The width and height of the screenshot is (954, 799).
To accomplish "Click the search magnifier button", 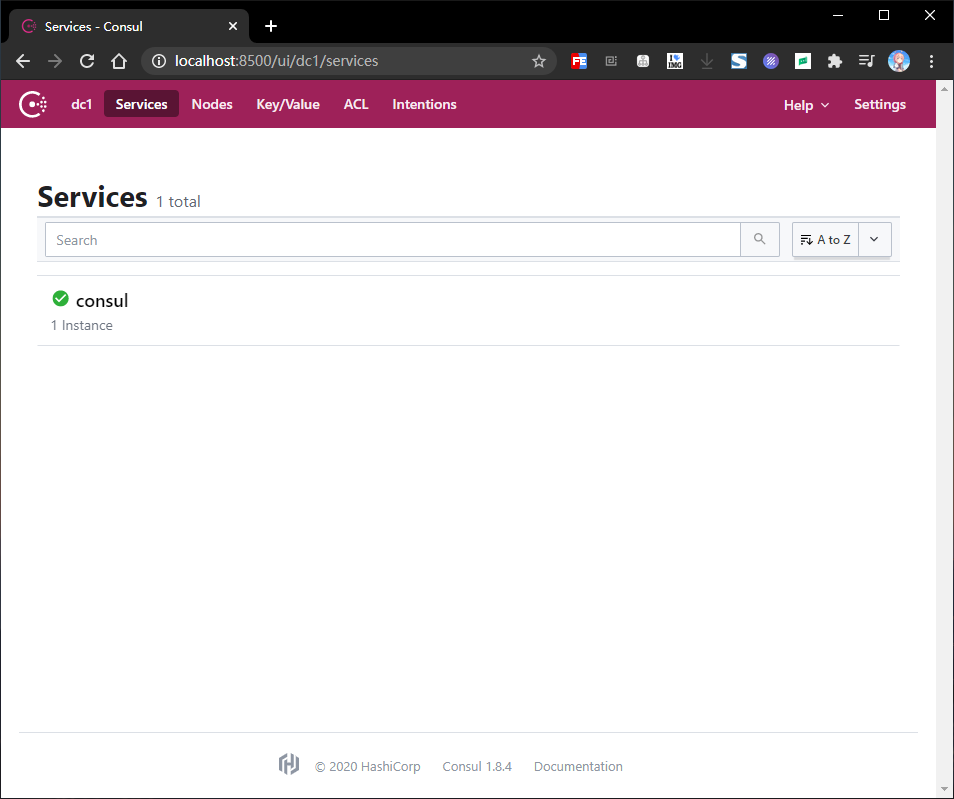I will pyautogui.click(x=759, y=239).
